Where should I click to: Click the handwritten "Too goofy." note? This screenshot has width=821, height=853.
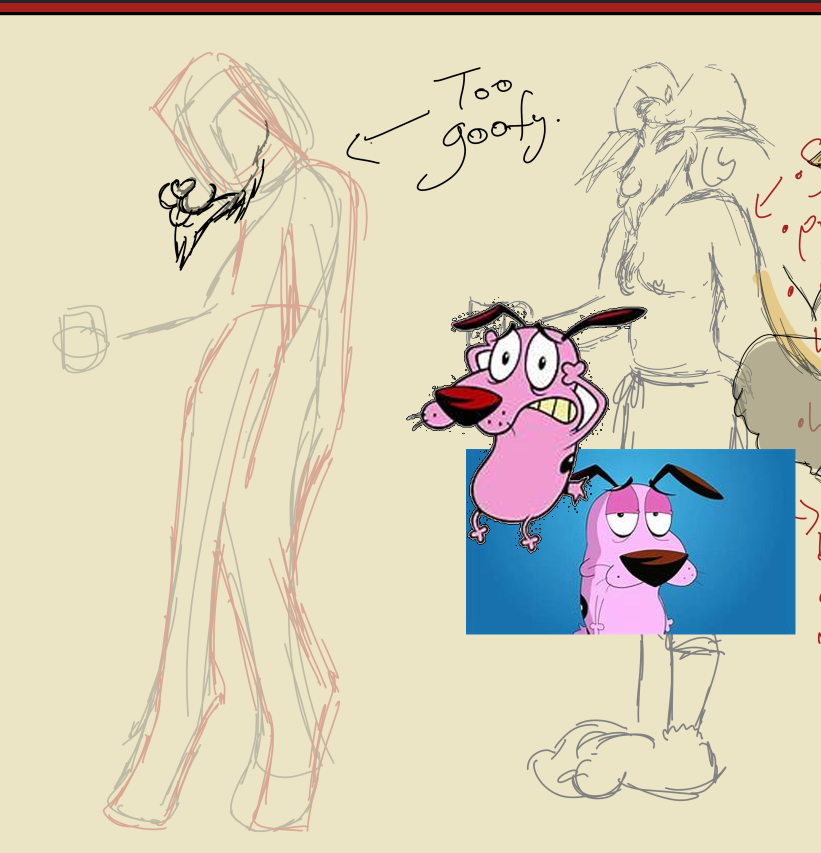487,128
